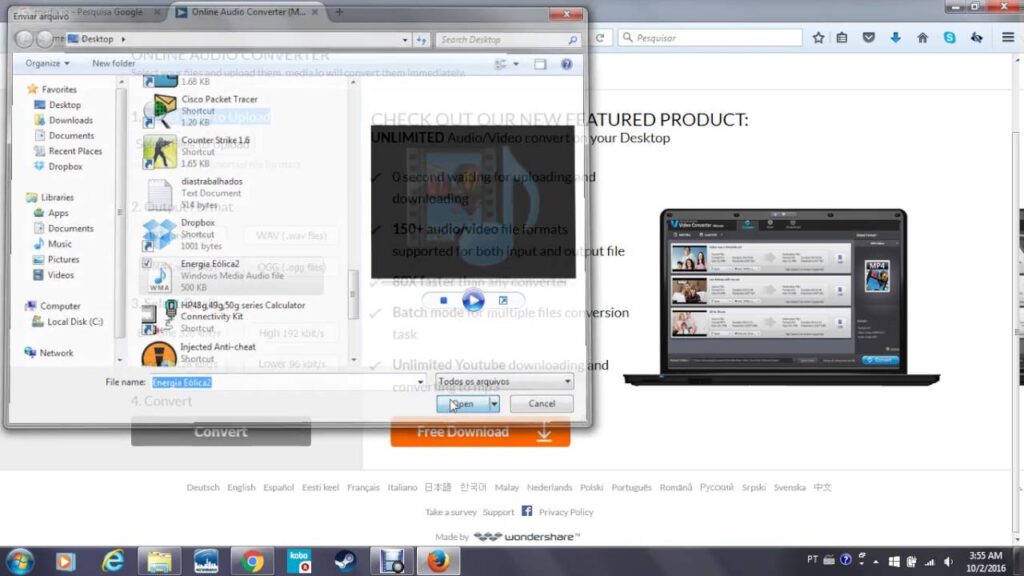Click the refresh button next to address bar
Screen dimensions: 1024x576
click(421, 40)
